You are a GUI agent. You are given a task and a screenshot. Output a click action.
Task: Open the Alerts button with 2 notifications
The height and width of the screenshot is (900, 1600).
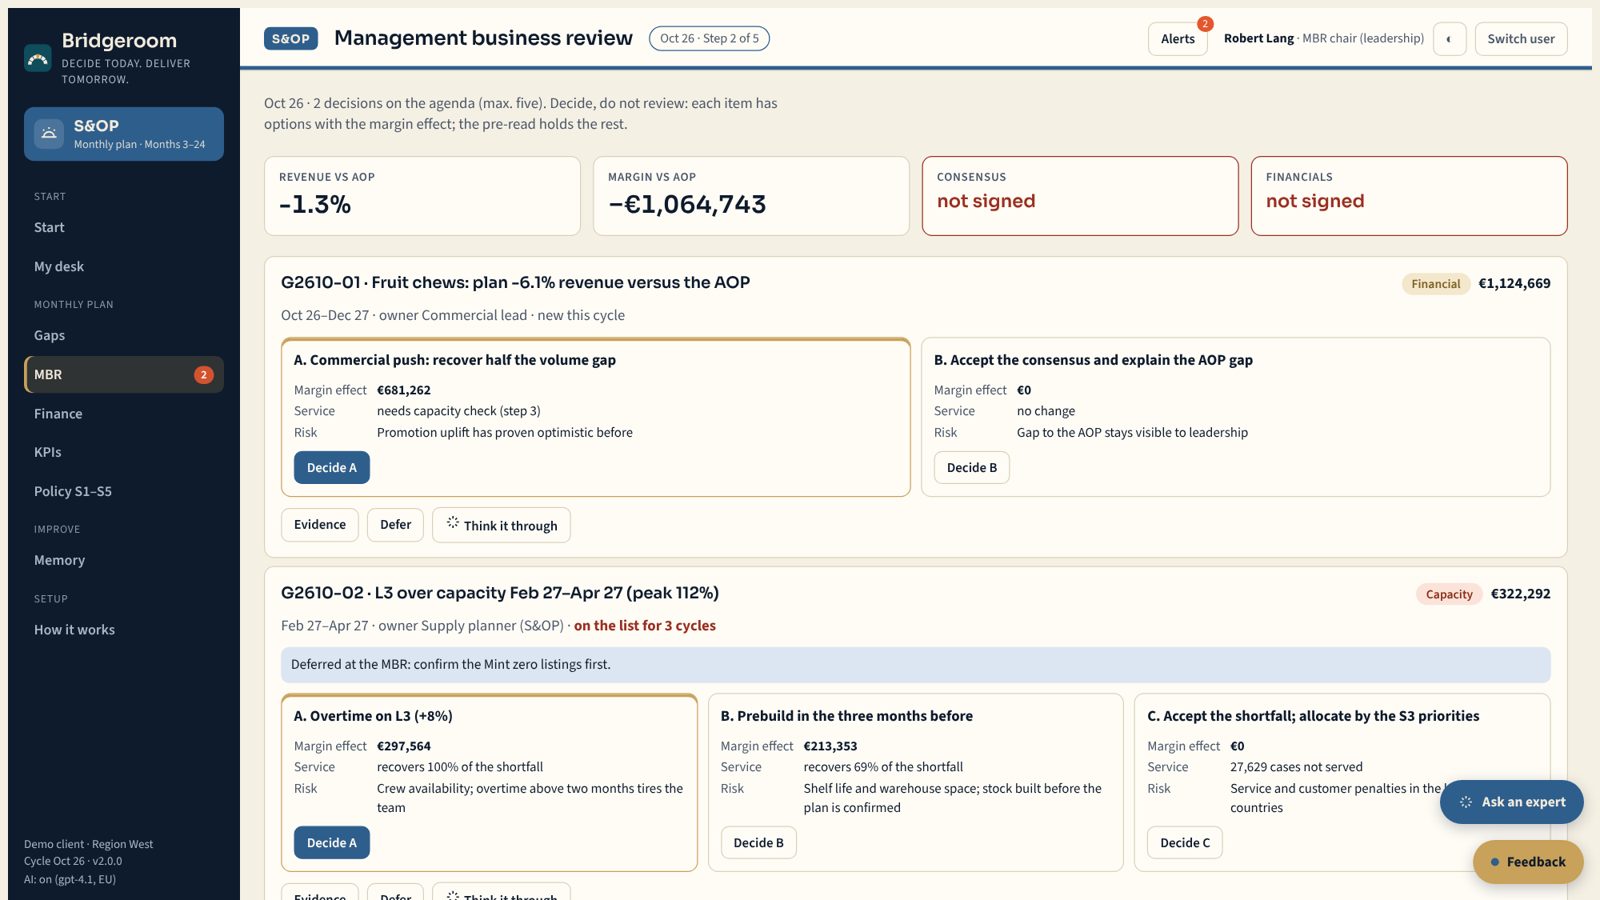(x=1178, y=39)
